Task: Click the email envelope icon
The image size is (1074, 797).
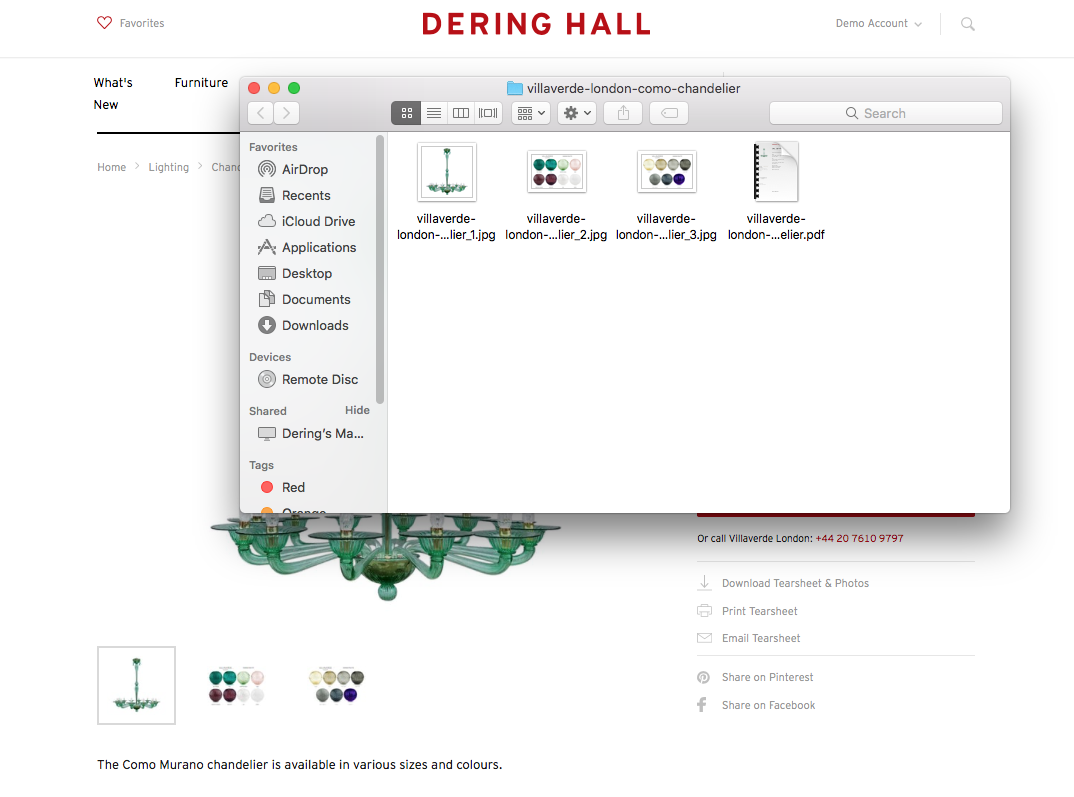Action: (704, 638)
